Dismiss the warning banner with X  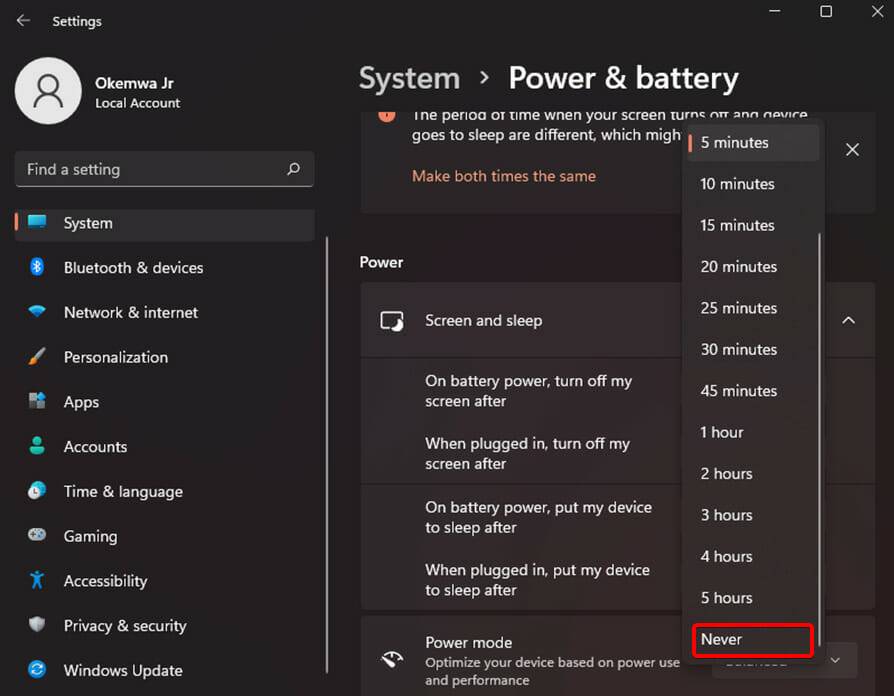[x=852, y=149]
